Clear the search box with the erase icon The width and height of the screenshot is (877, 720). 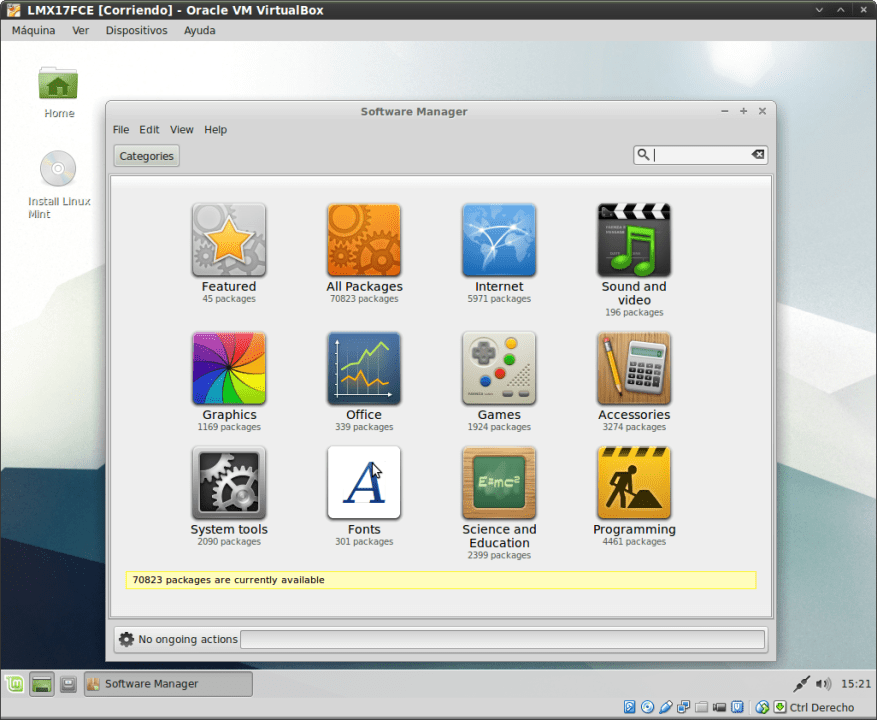pyautogui.click(x=757, y=154)
